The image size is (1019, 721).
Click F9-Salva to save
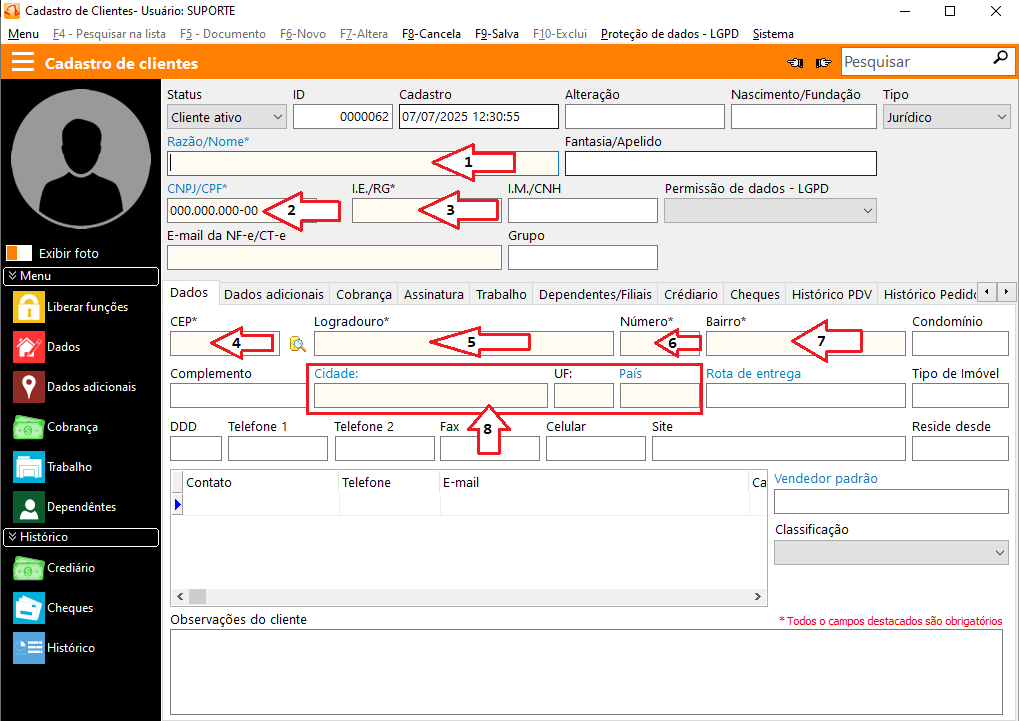coord(496,34)
